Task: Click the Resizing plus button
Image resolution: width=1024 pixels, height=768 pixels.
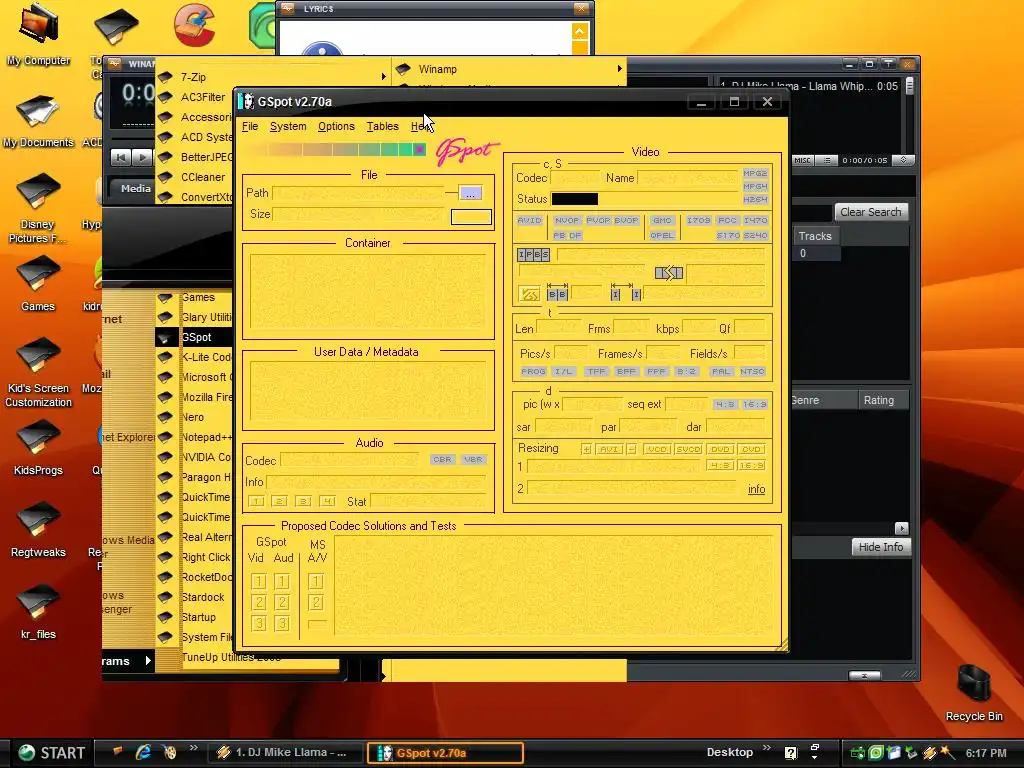Action: pos(586,449)
